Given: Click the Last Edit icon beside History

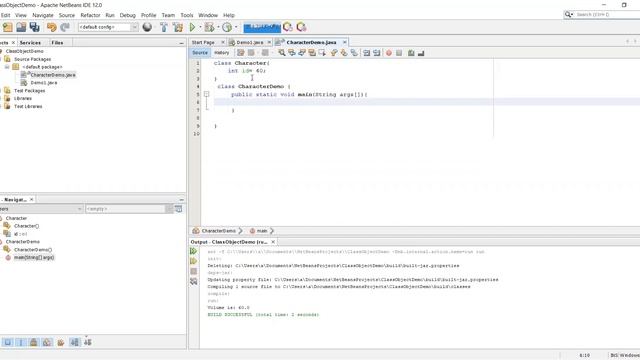Looking at the screenshot, I should [x=241, y=53].
